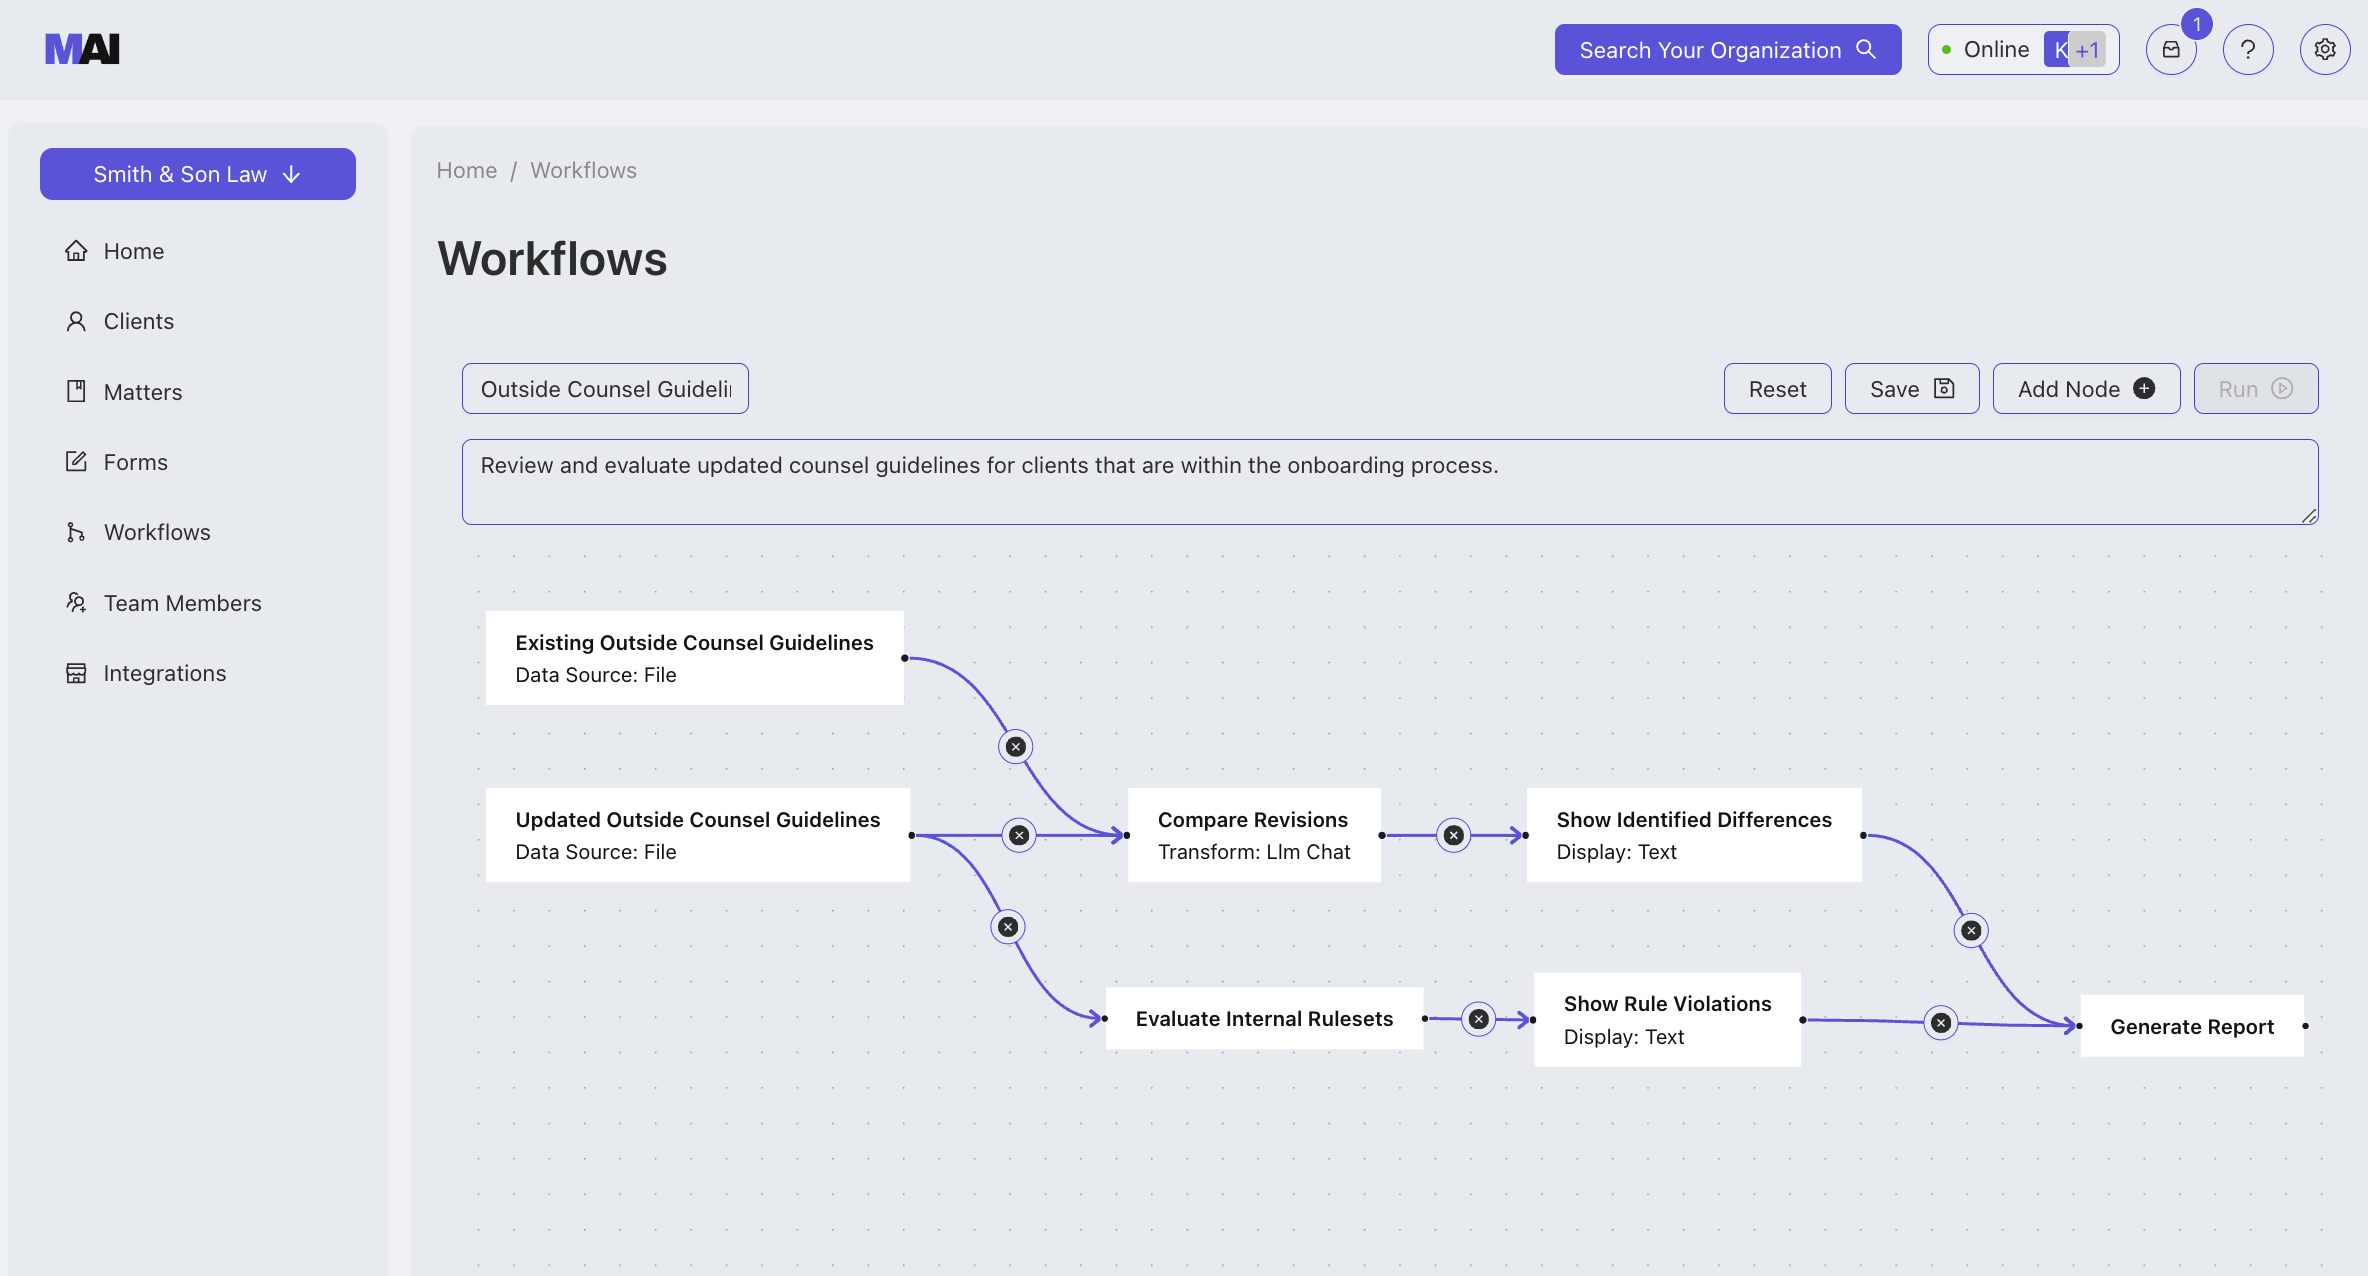Navigate to Home via the breadcrumb
2368x1276 pixels.
[x=466, y=170]
